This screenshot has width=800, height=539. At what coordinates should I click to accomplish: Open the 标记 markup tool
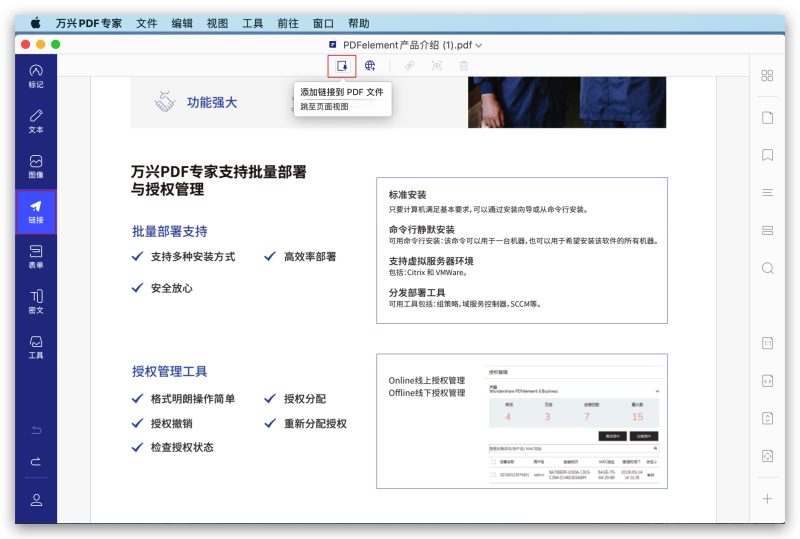pos(36,76)
